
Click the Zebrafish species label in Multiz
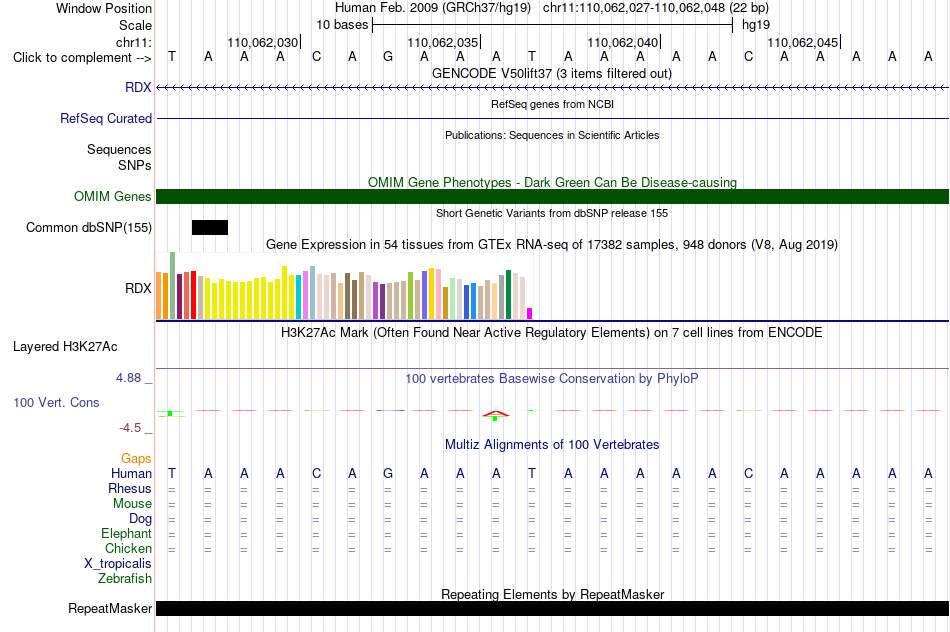(x=125, y=578)
